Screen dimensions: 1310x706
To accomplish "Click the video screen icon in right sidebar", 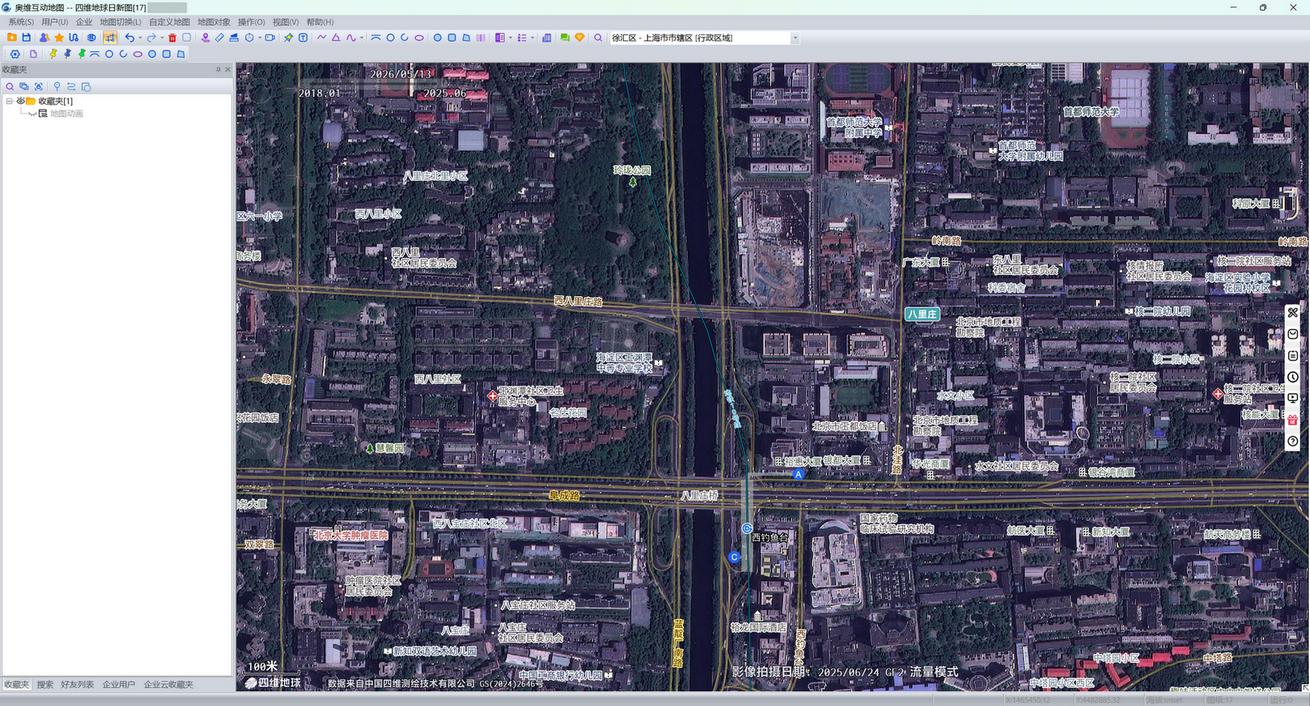I will 1293,398.
